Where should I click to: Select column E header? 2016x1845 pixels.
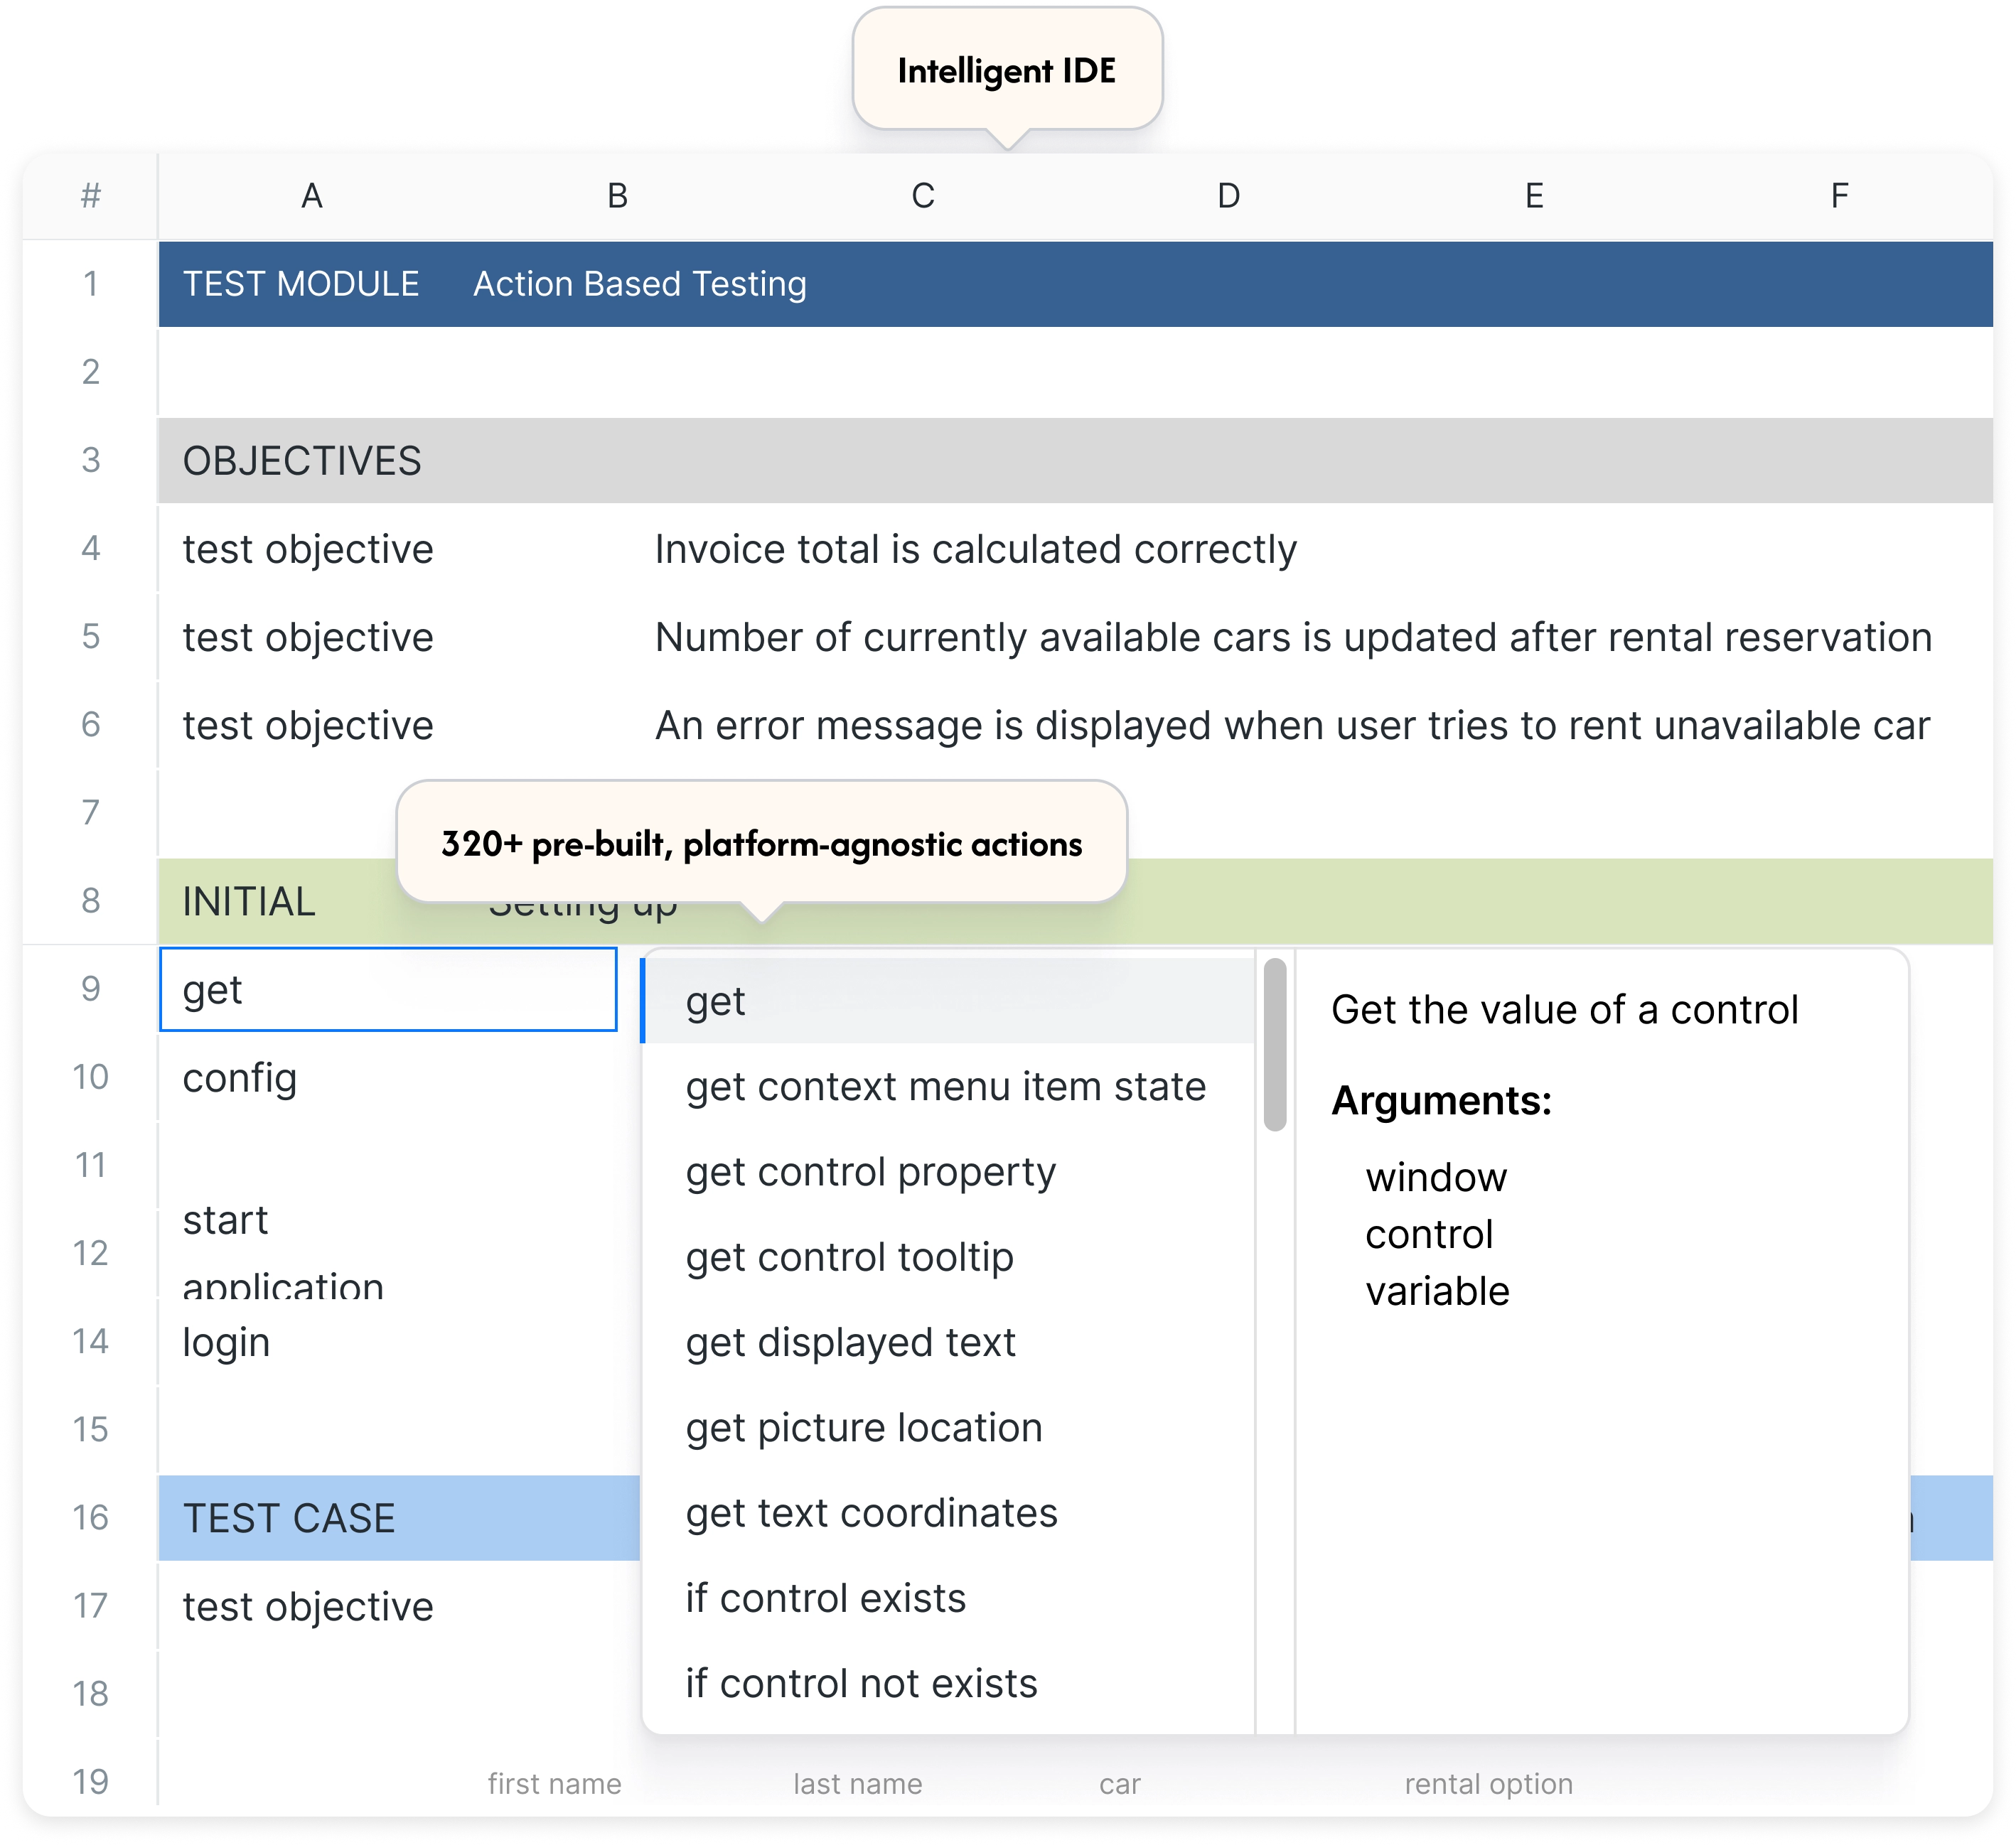pyautogui.click(x=1534, y=196)
